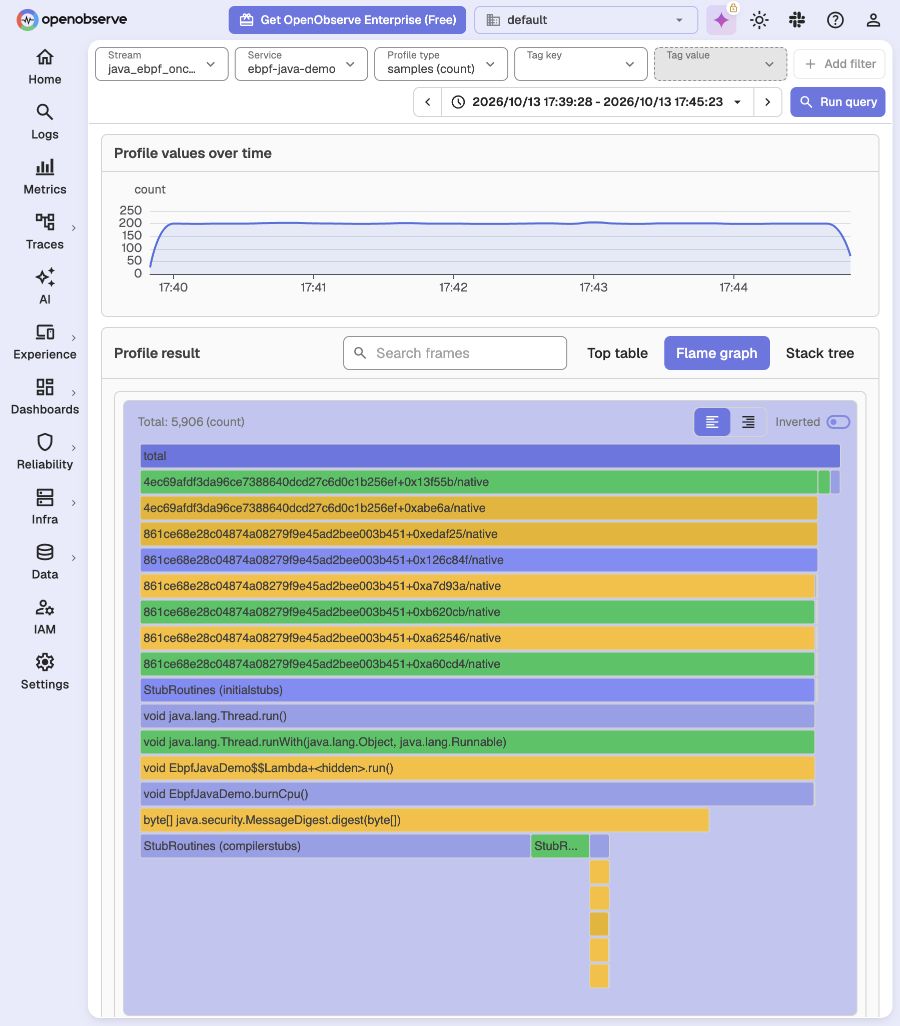Viewport: 900px width, 1026px height.
Task: Open the Home page in sidebar
Action: 45,67
